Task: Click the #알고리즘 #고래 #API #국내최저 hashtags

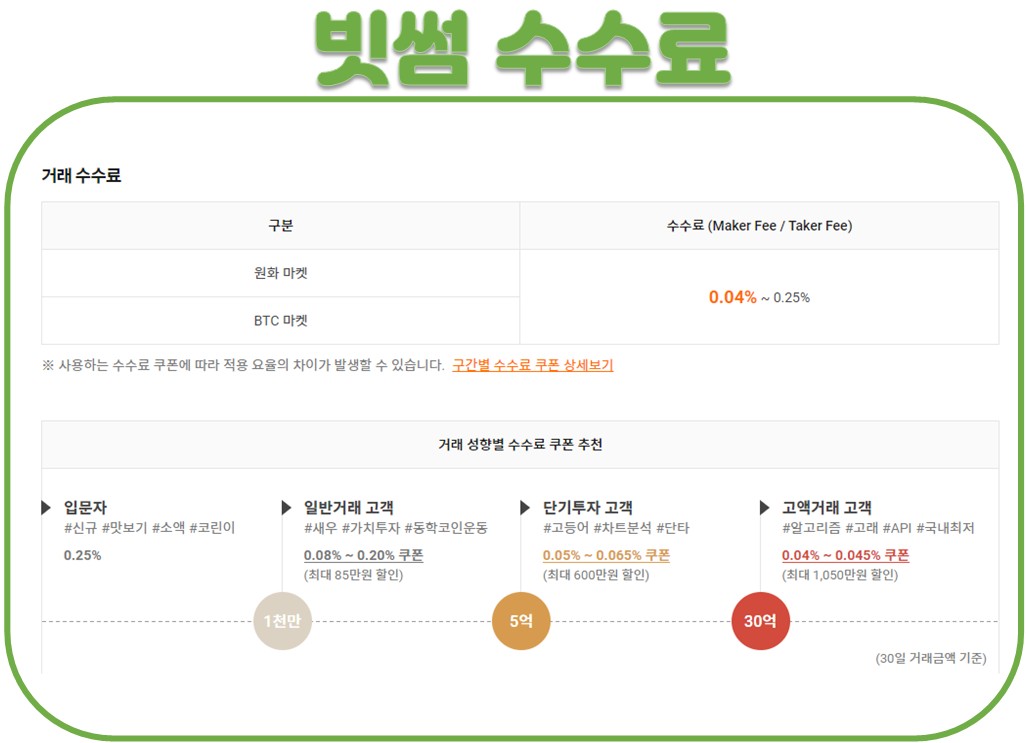Action: 878,528
